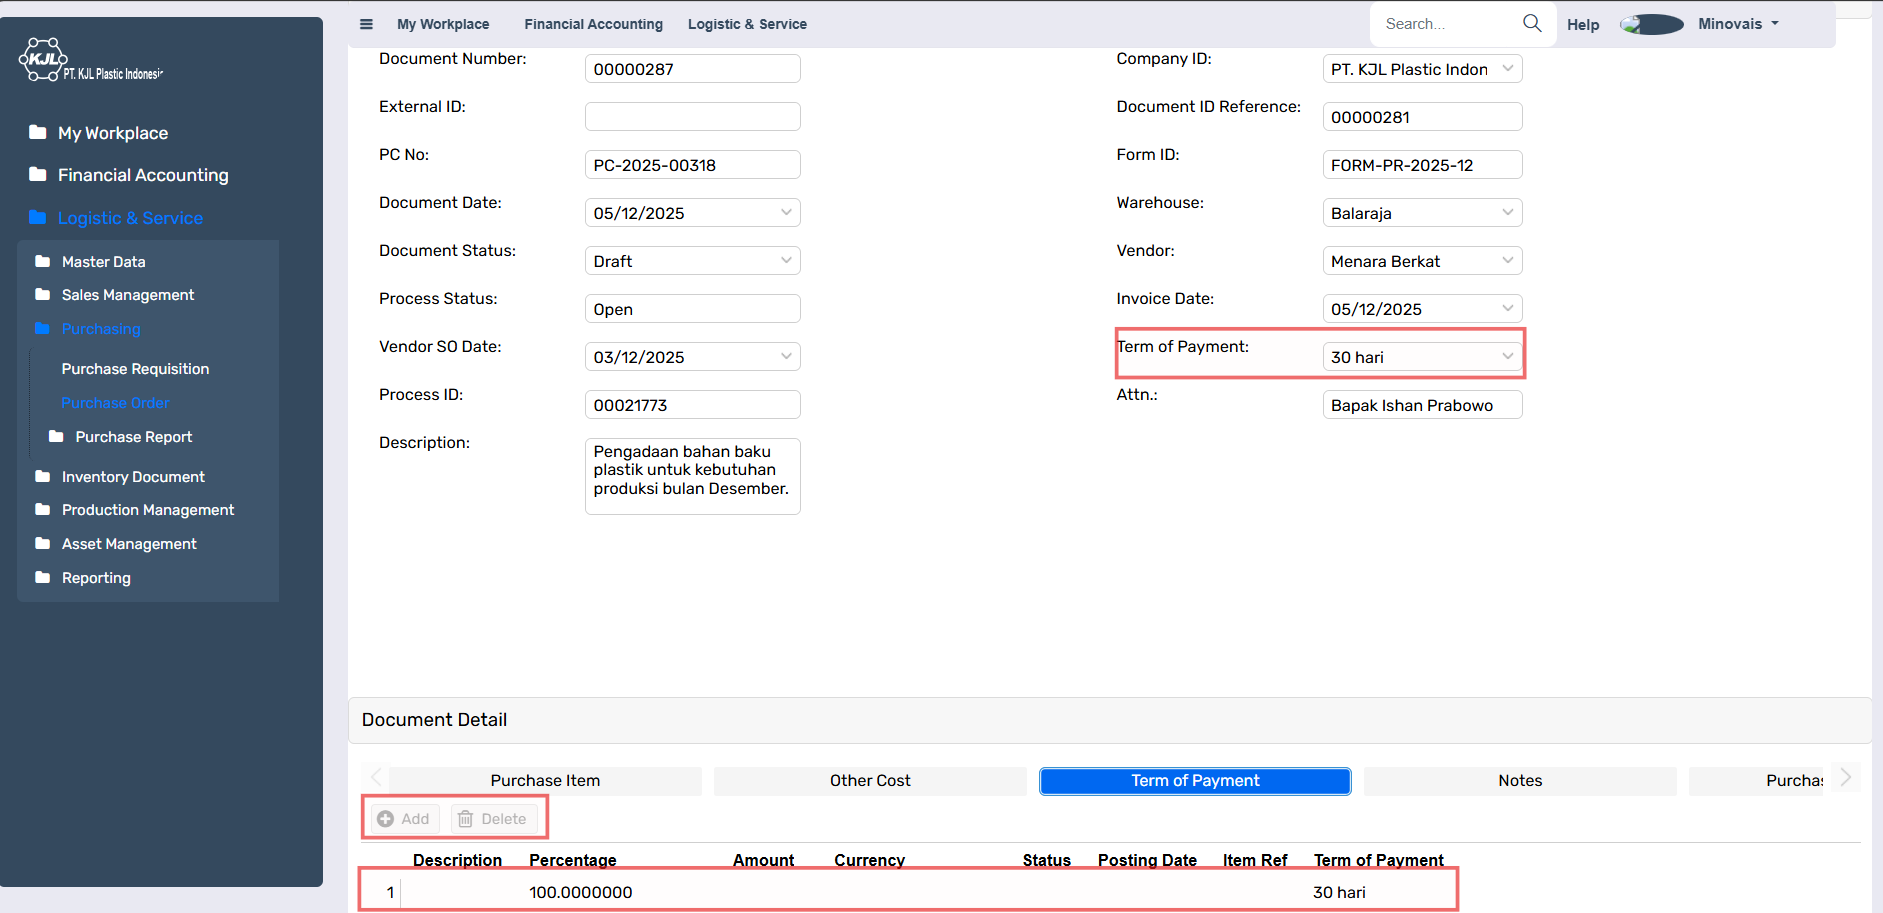Open Financial Accounting in top menu
Viewport: 1883px width, 913px height.
click(x=593, y=24)
